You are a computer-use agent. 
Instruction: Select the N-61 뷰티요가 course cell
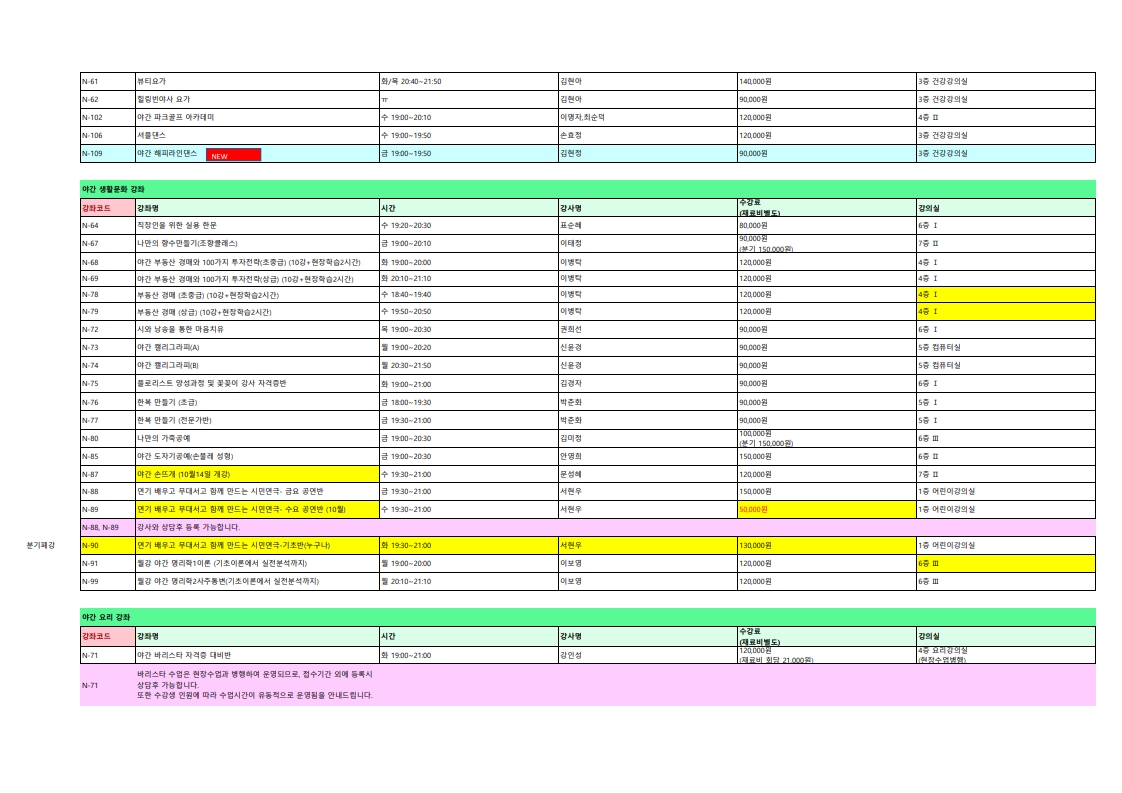pyautogui.click(x=258, y=82)
